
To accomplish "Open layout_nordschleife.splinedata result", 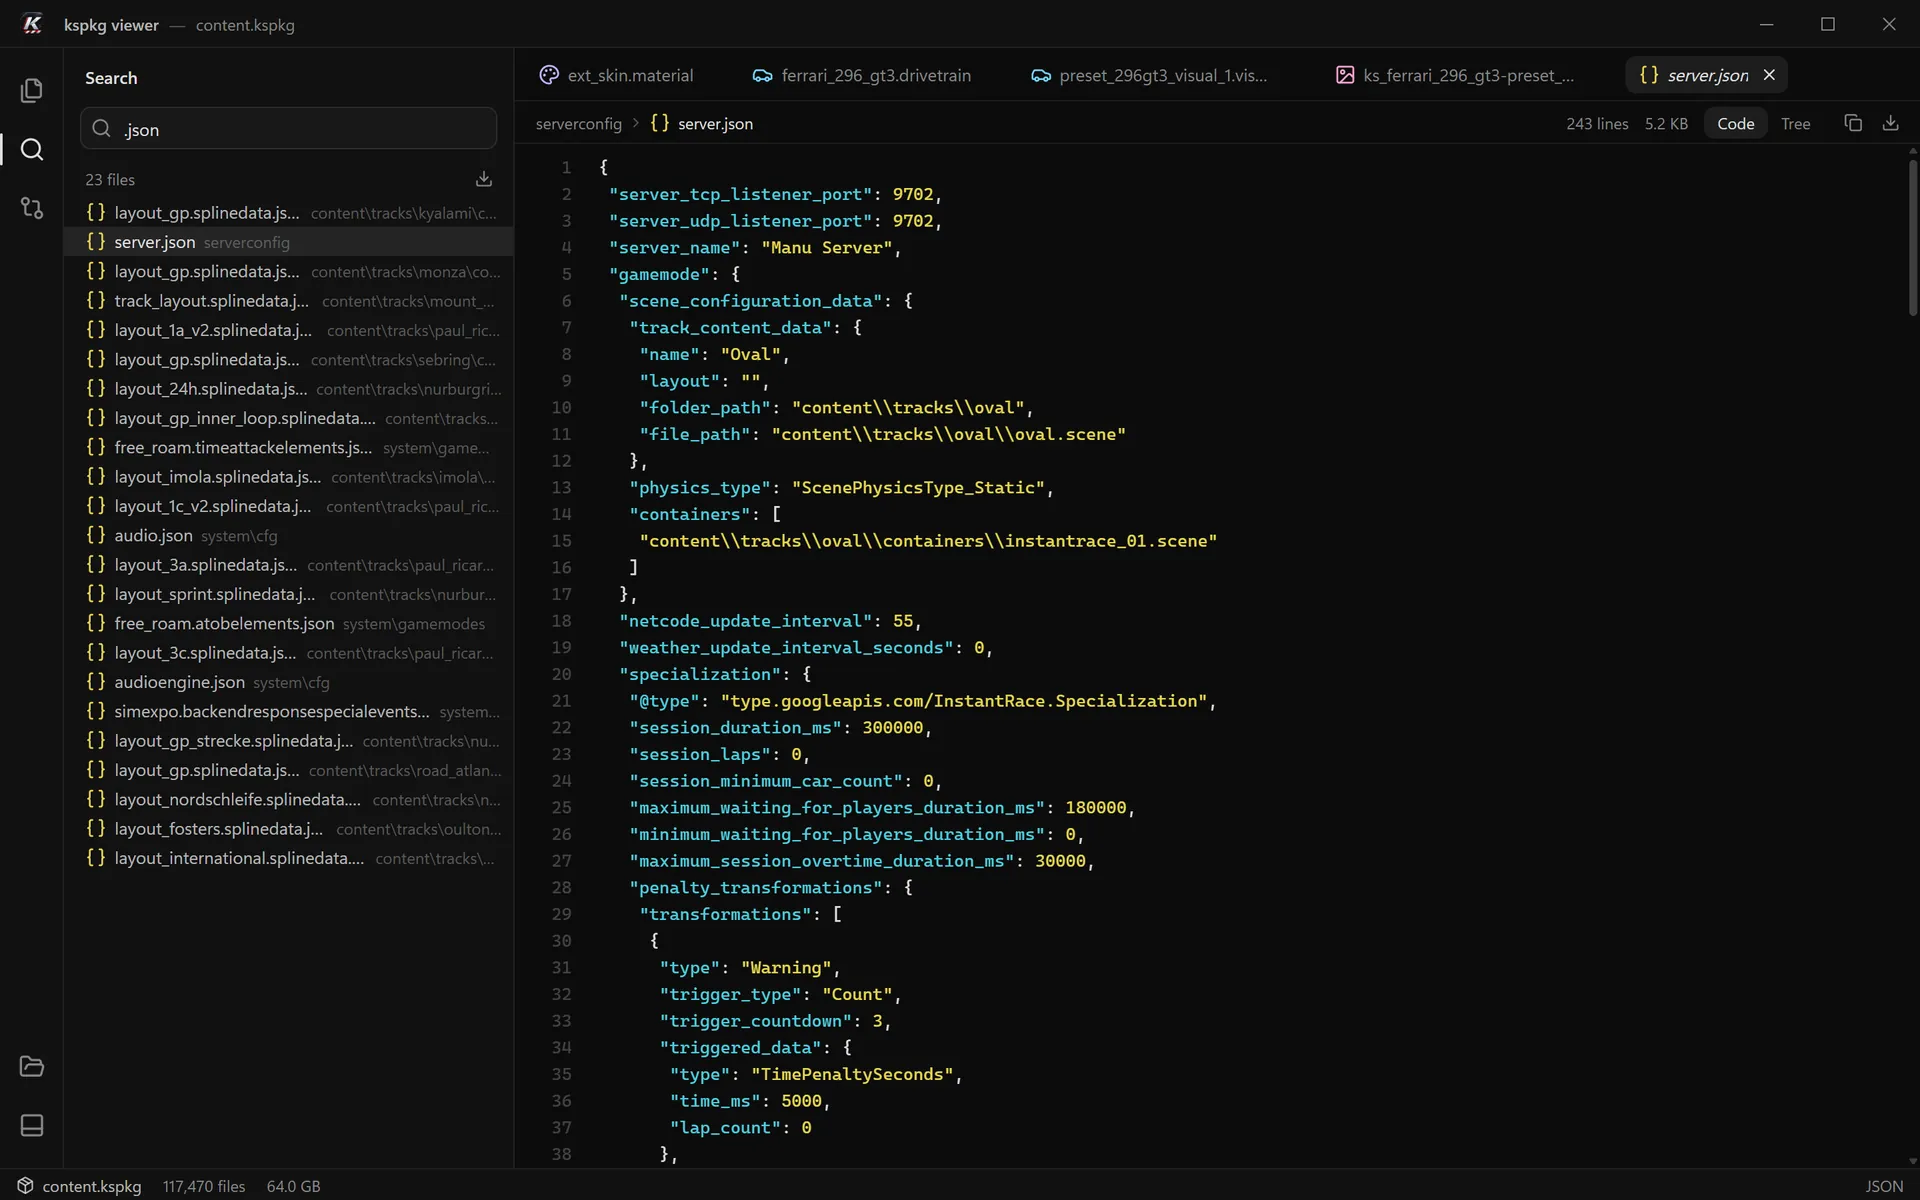I will click(x=288, y=799).
